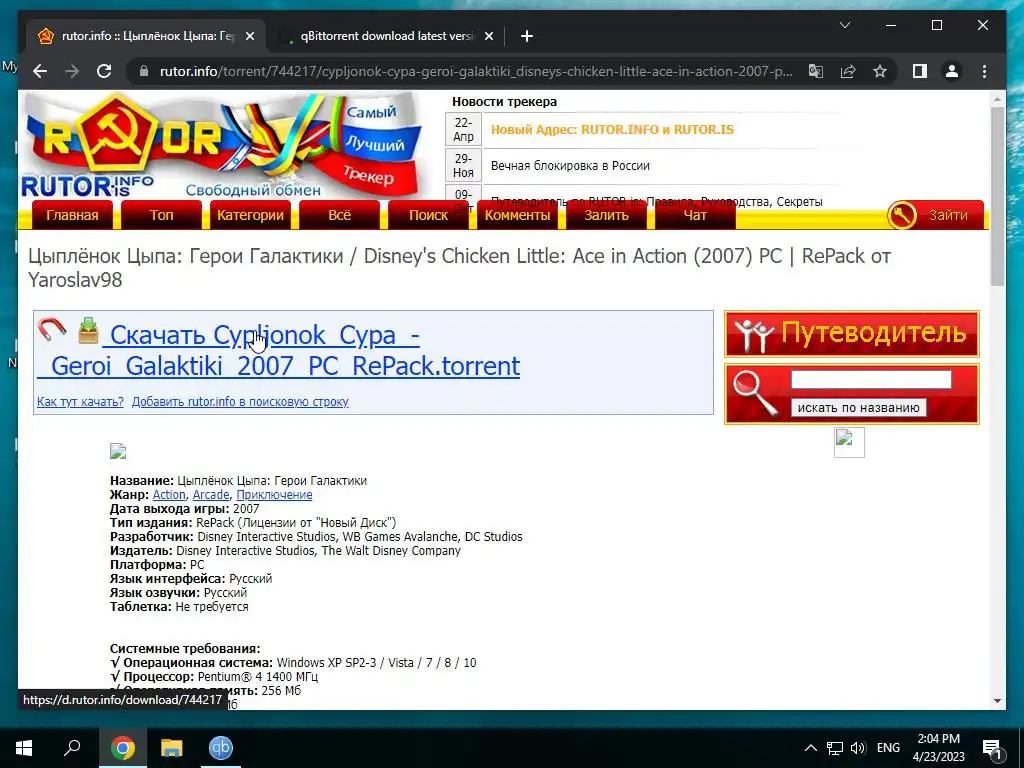Viewport: 1024px width, 768px height.
Task: Open Windows taskbar search
Action: [x=72, y=748]
